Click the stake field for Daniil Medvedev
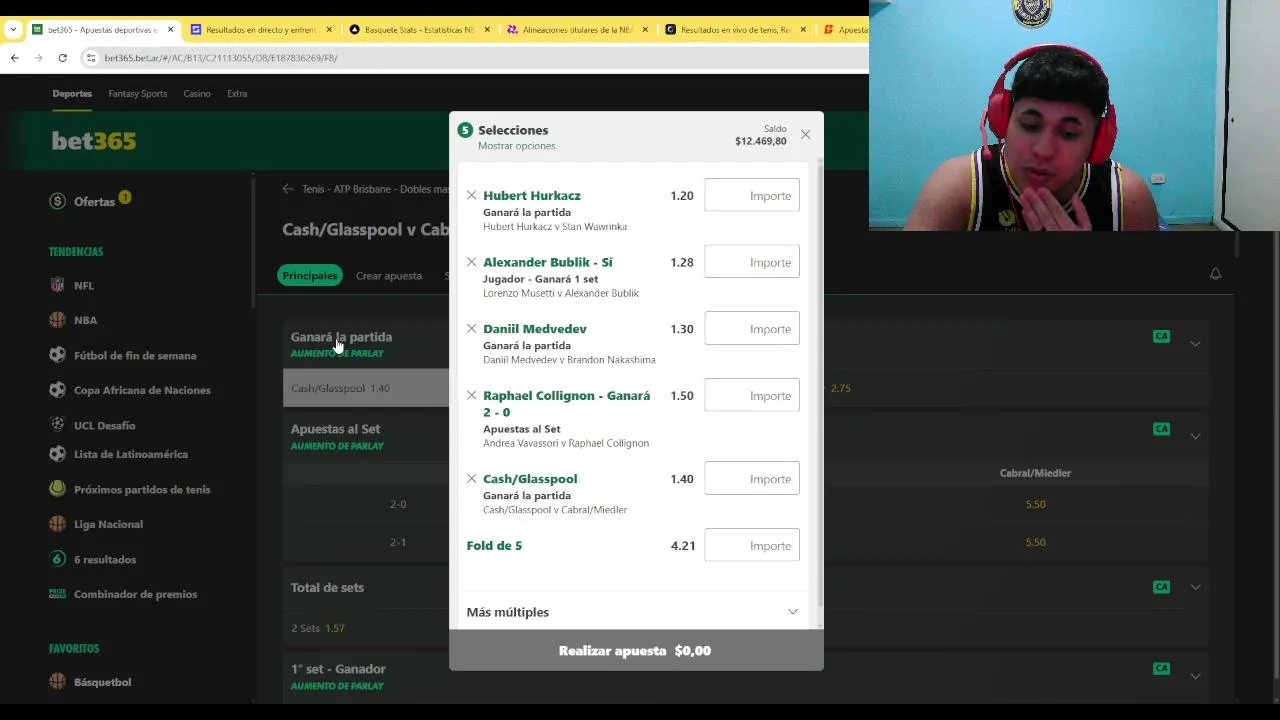 (752, 329)
